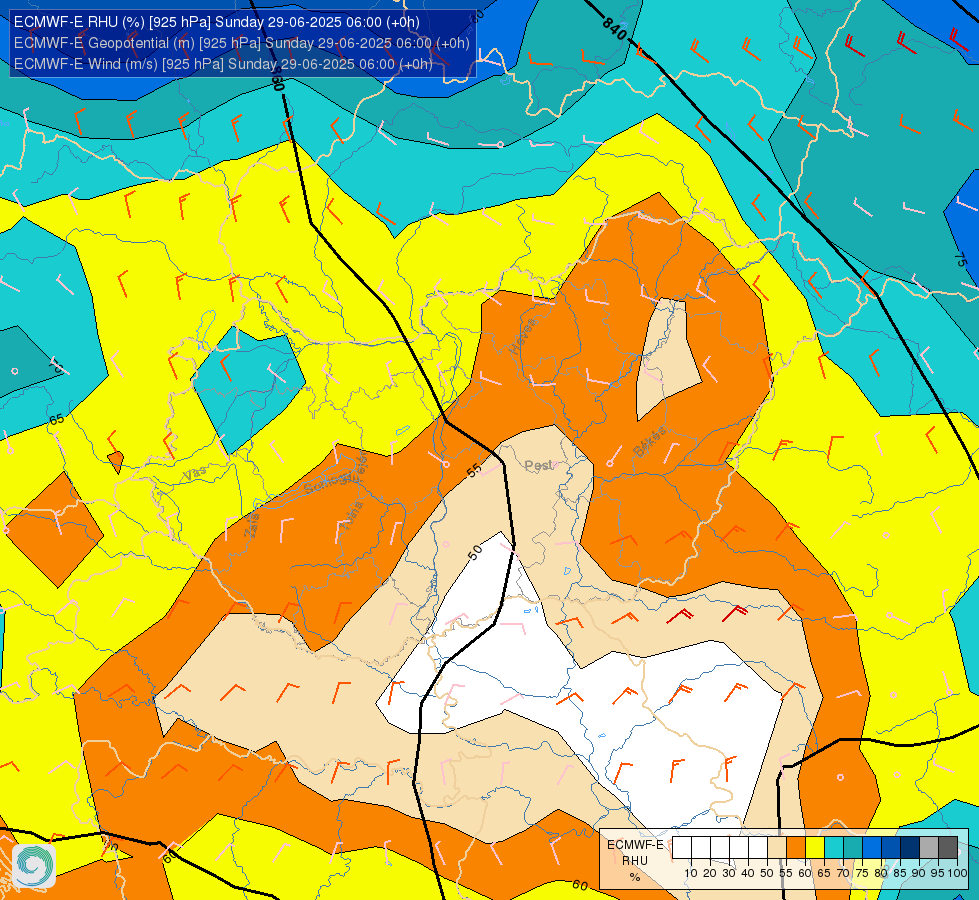Click the Heves county label

523,337
